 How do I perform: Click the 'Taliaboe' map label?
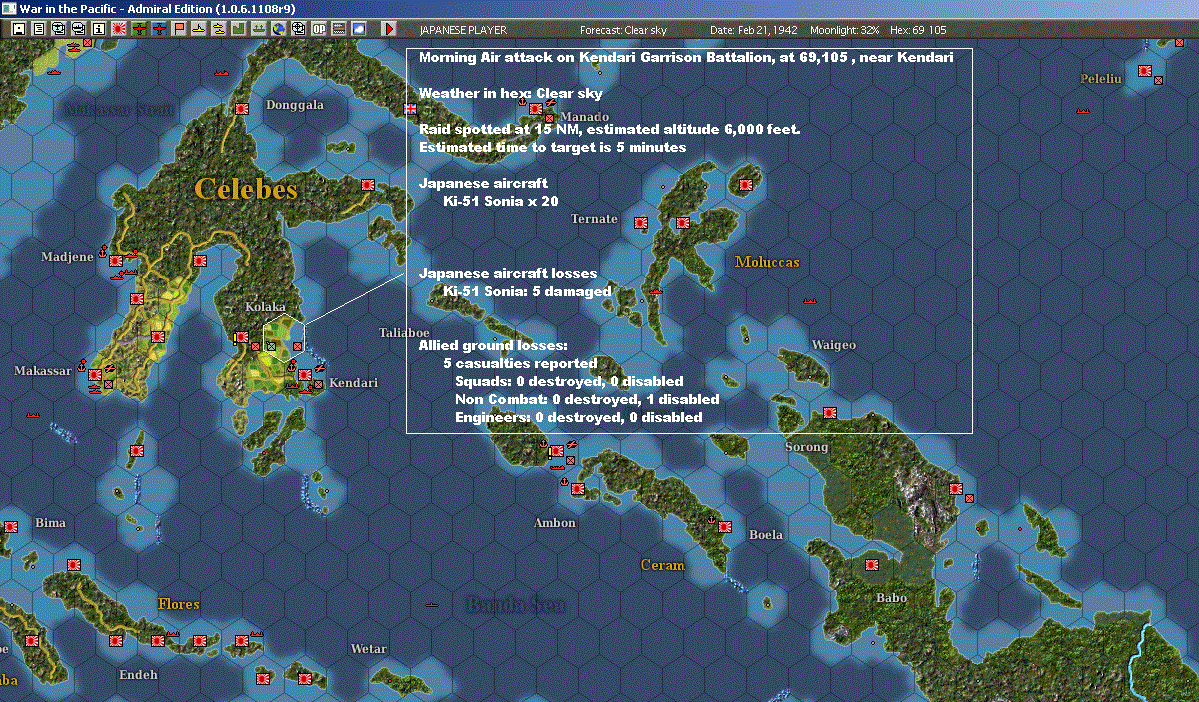pos(404,333)
